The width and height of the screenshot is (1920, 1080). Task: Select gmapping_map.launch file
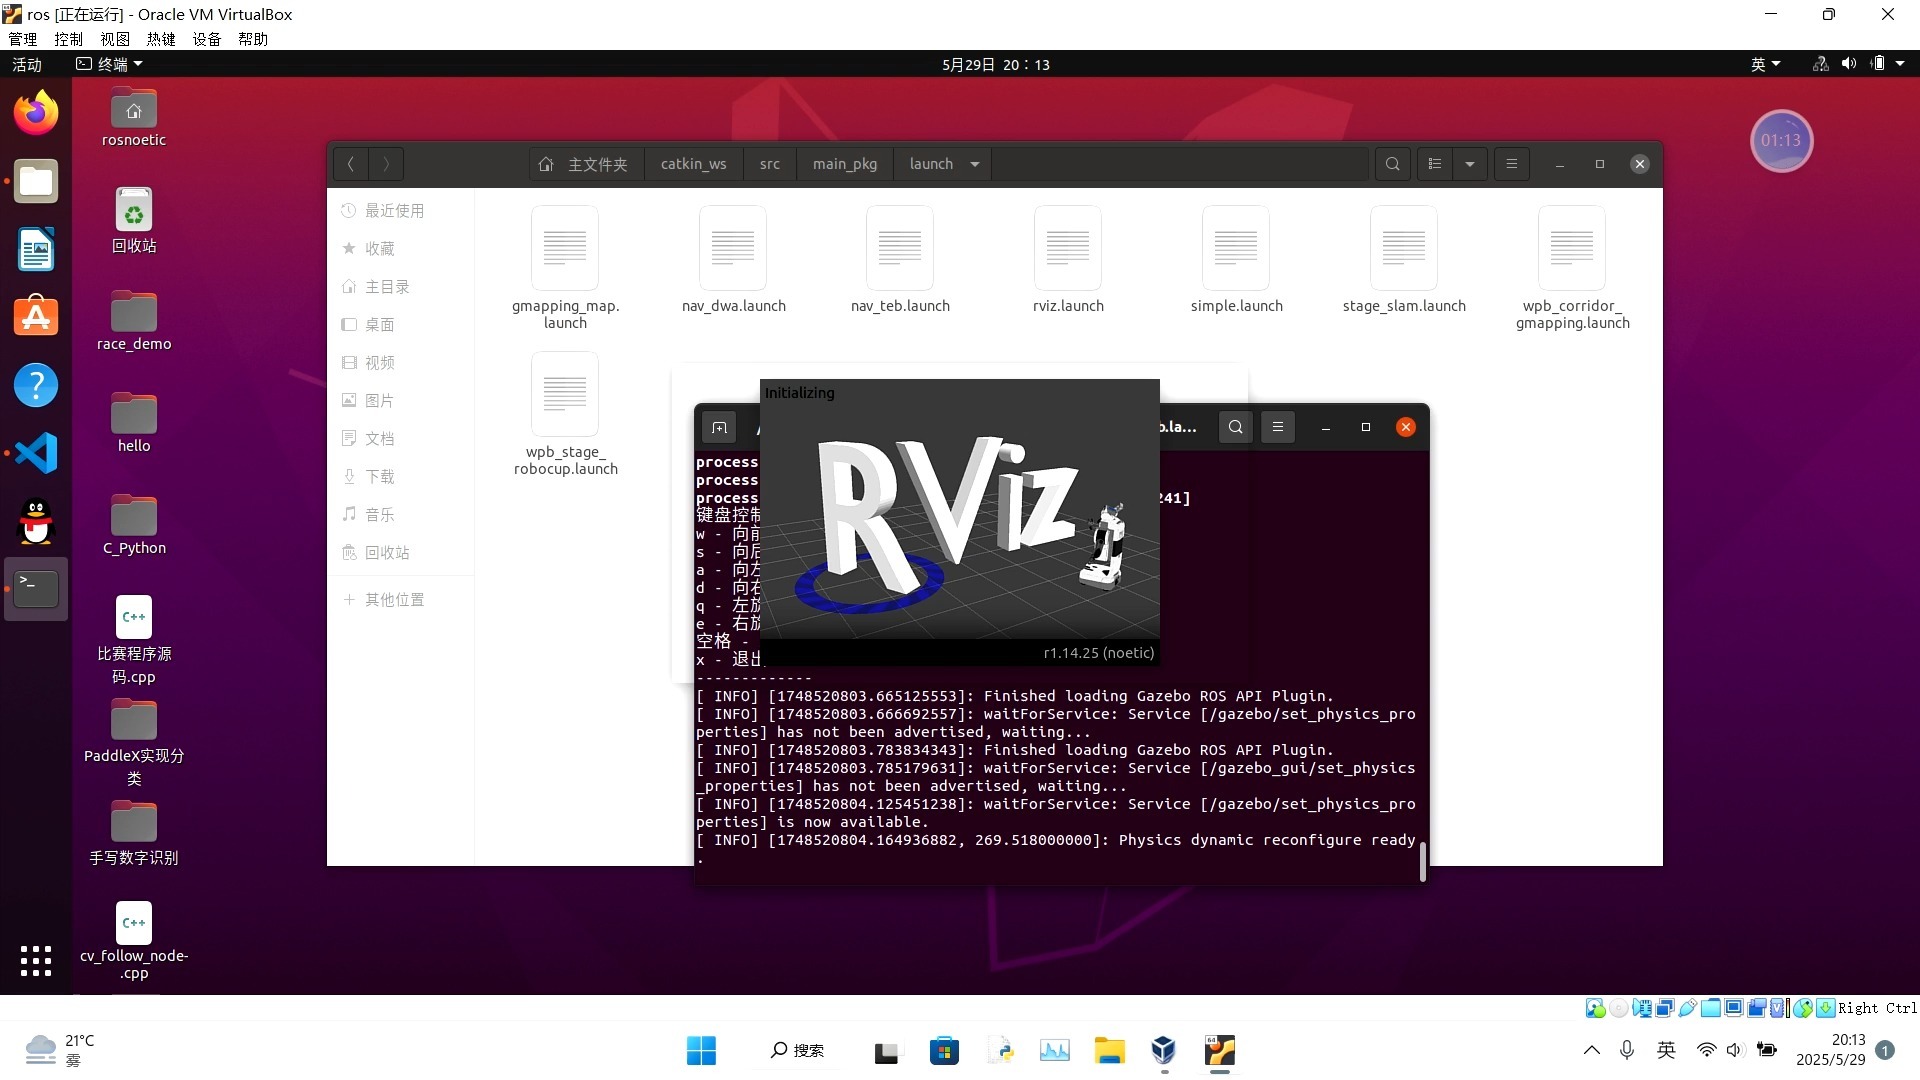(565, 268)
